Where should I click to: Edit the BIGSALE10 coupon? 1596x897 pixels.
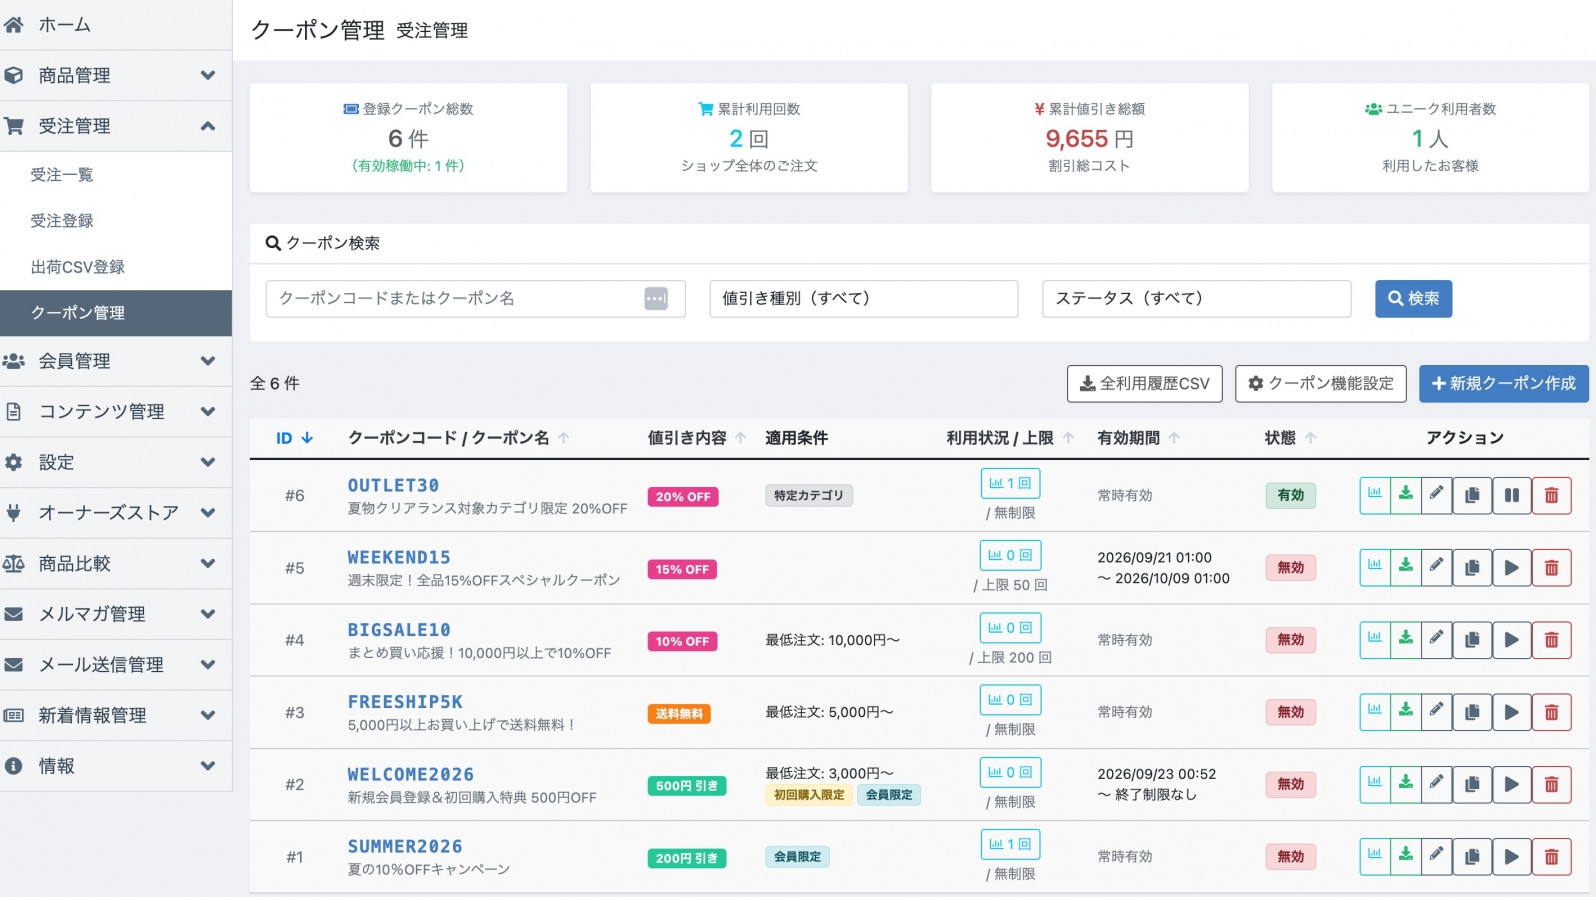pyautogui.click(x=1436, y=640)
